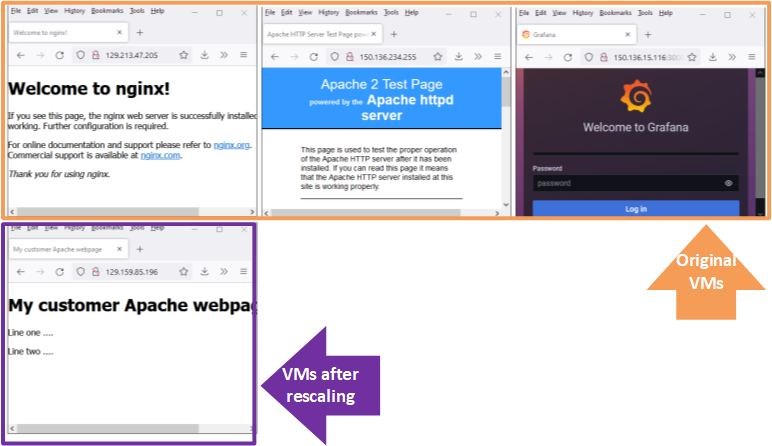Open the nginx.com link
Viewport: 772px width, 446px height.
pos(160,156)
